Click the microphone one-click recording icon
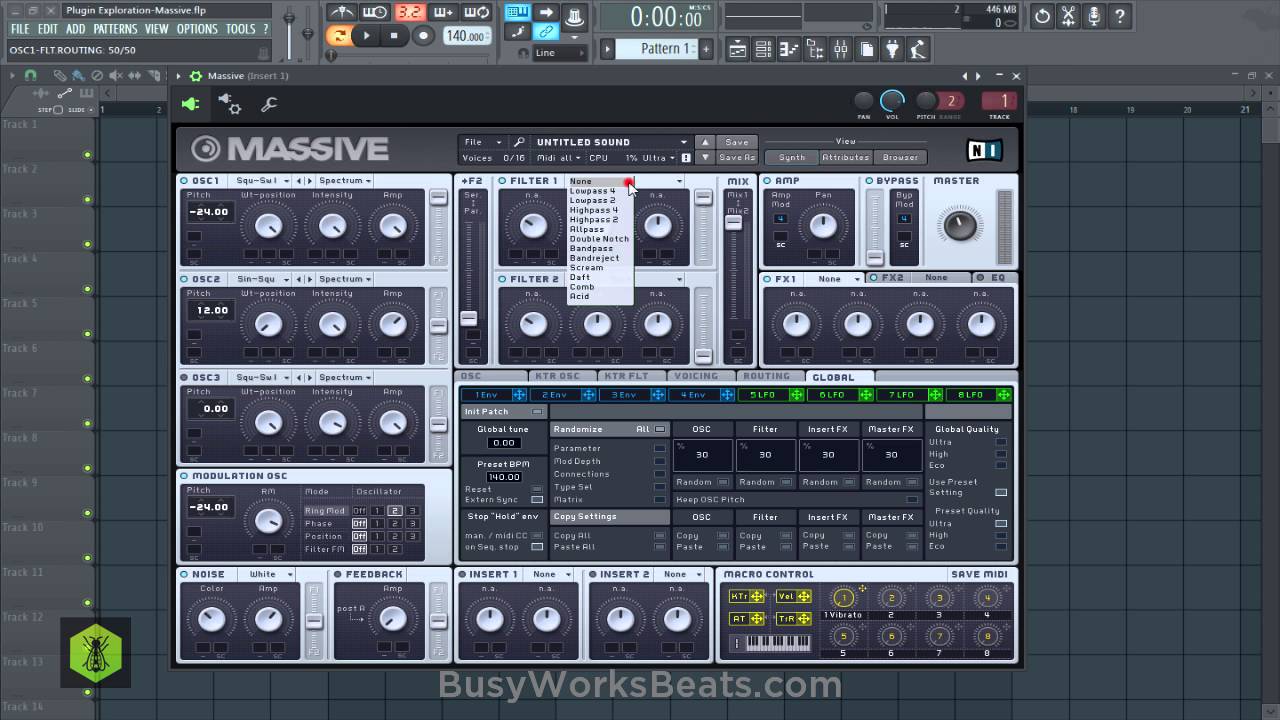The image size is (1280, 720). 1094,16
